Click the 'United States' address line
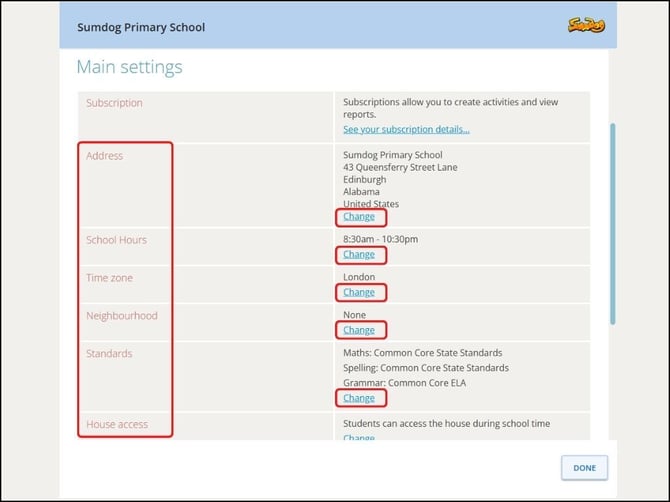Screen dimensions: 670x502 (371, 204)
